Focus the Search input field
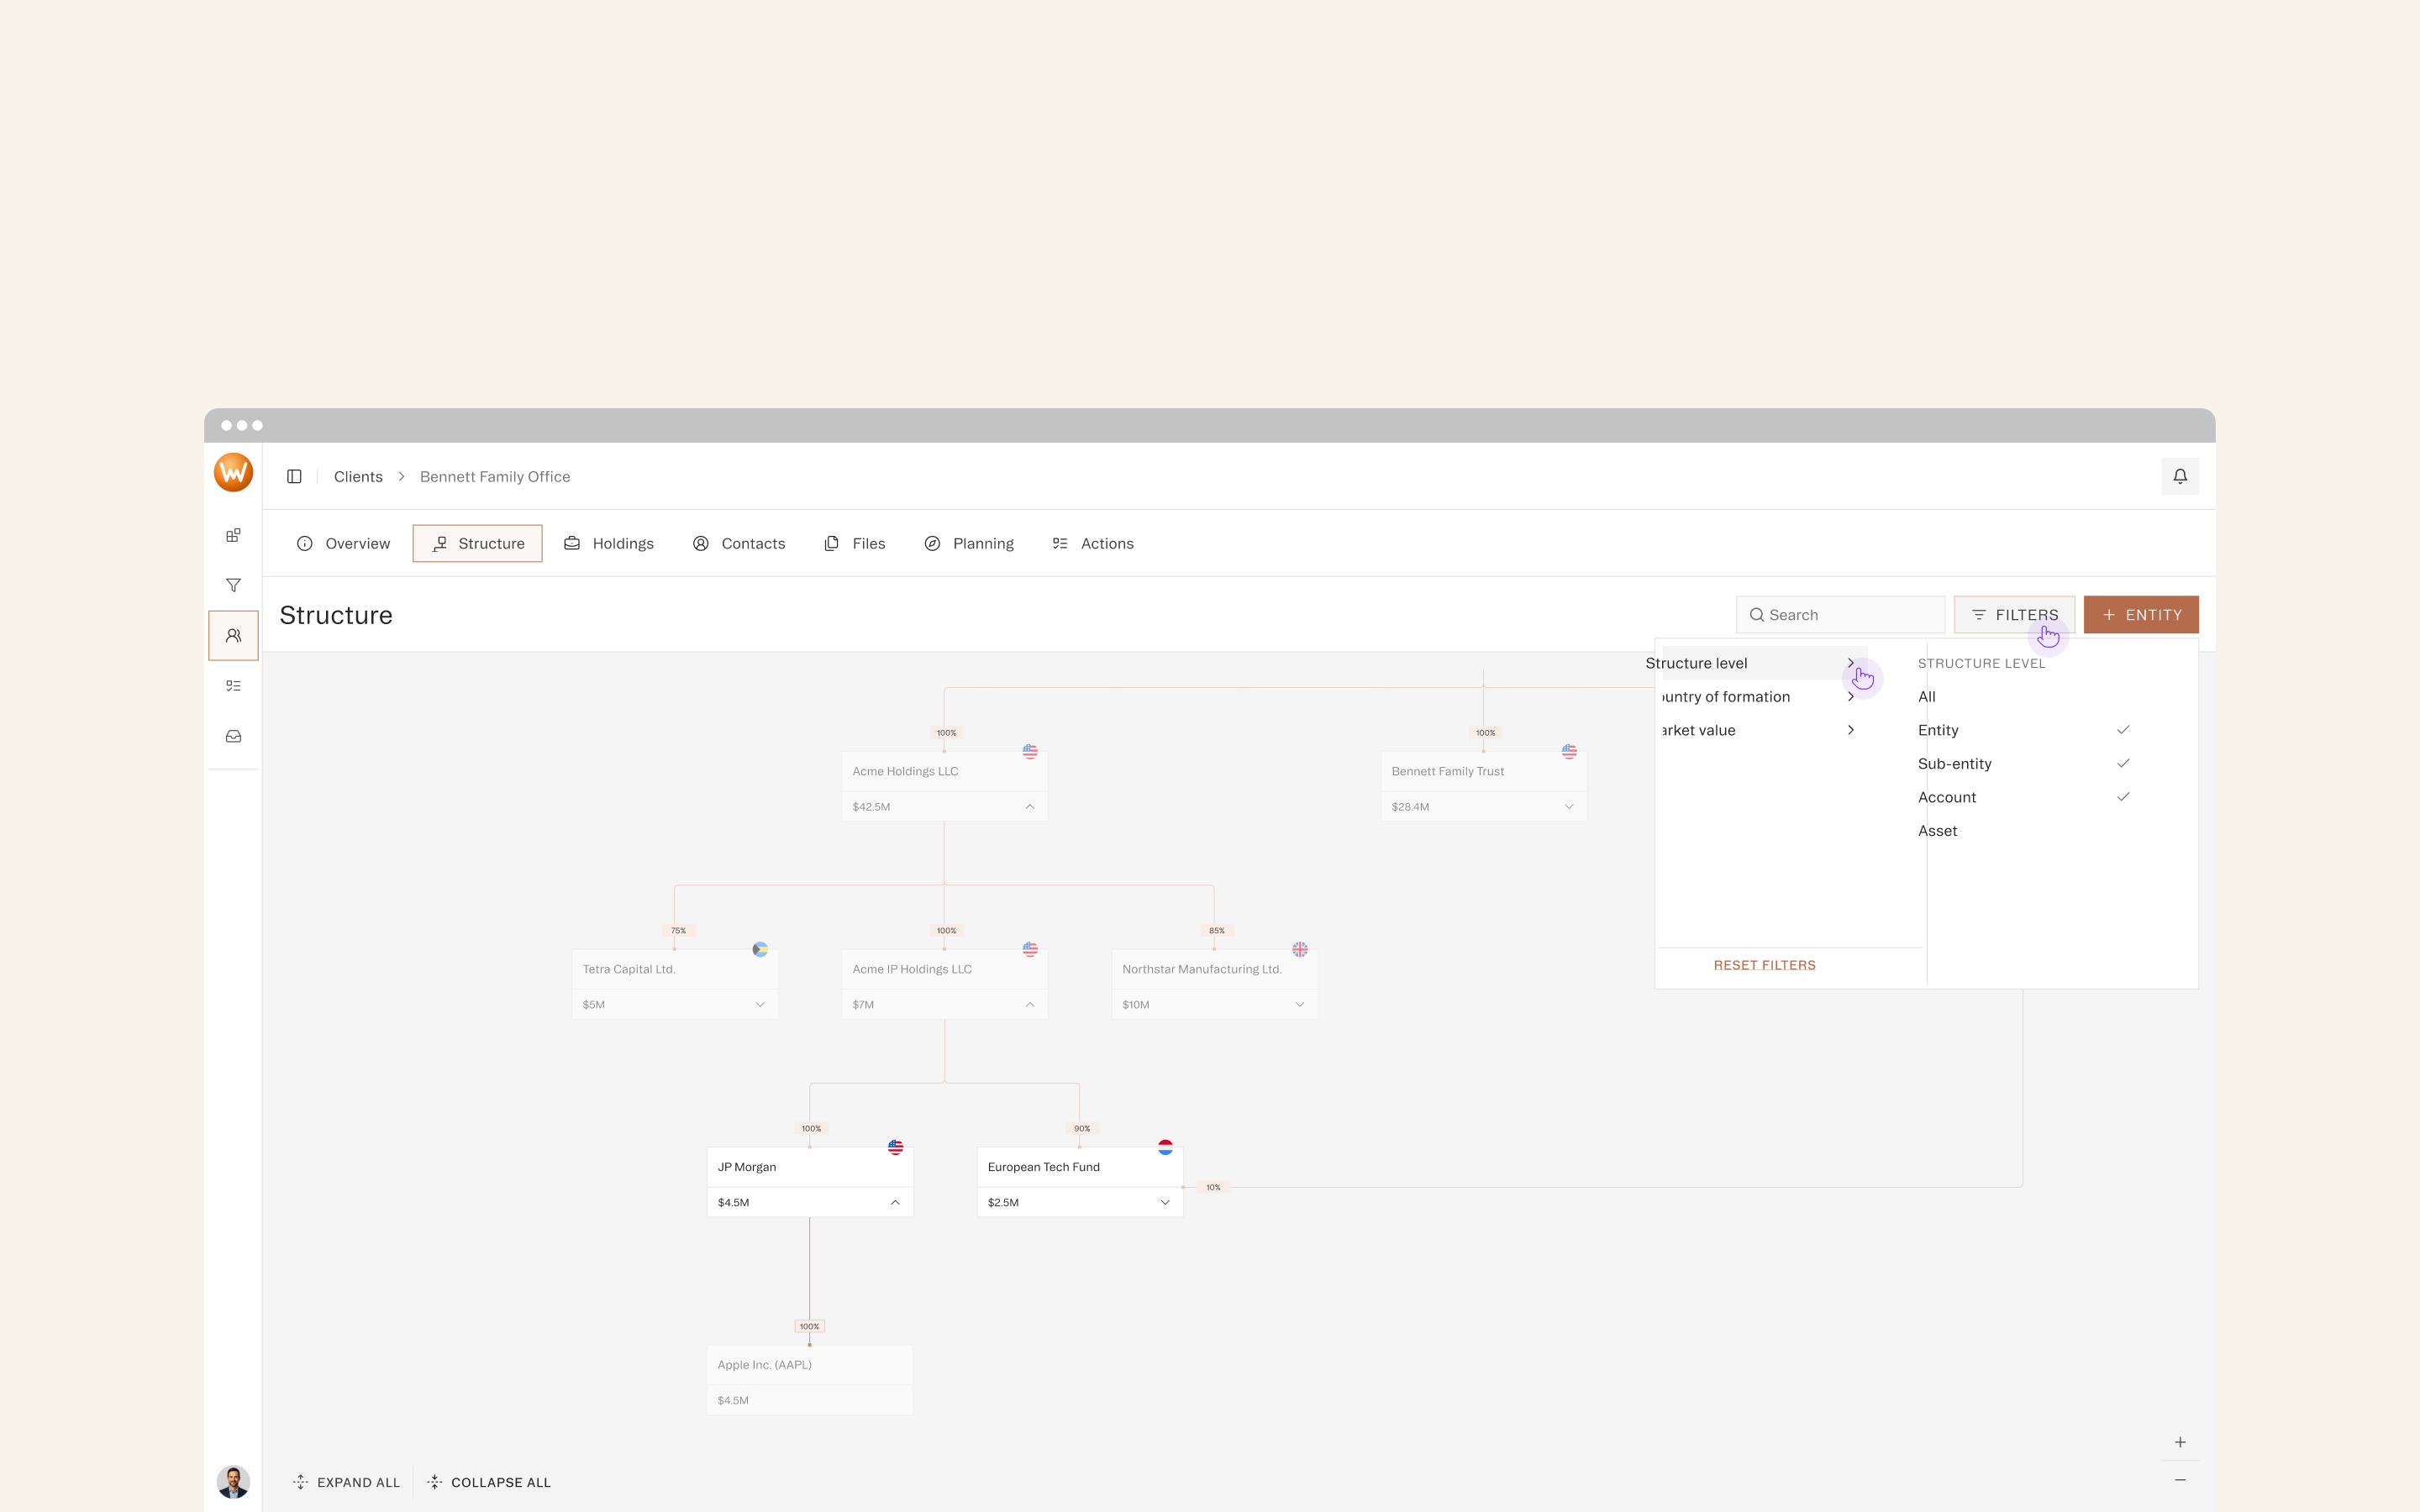 pos(1840,615)
